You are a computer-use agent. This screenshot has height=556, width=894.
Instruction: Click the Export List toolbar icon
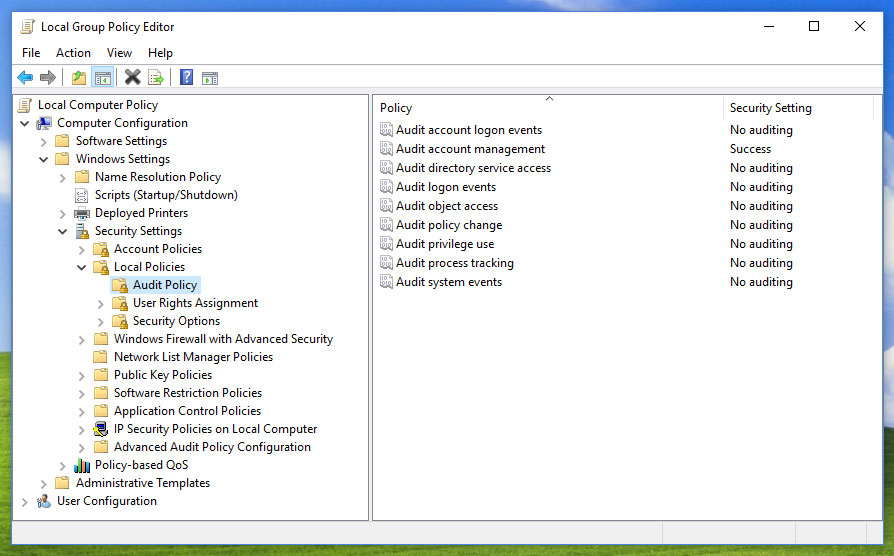[x=156, y=78]
